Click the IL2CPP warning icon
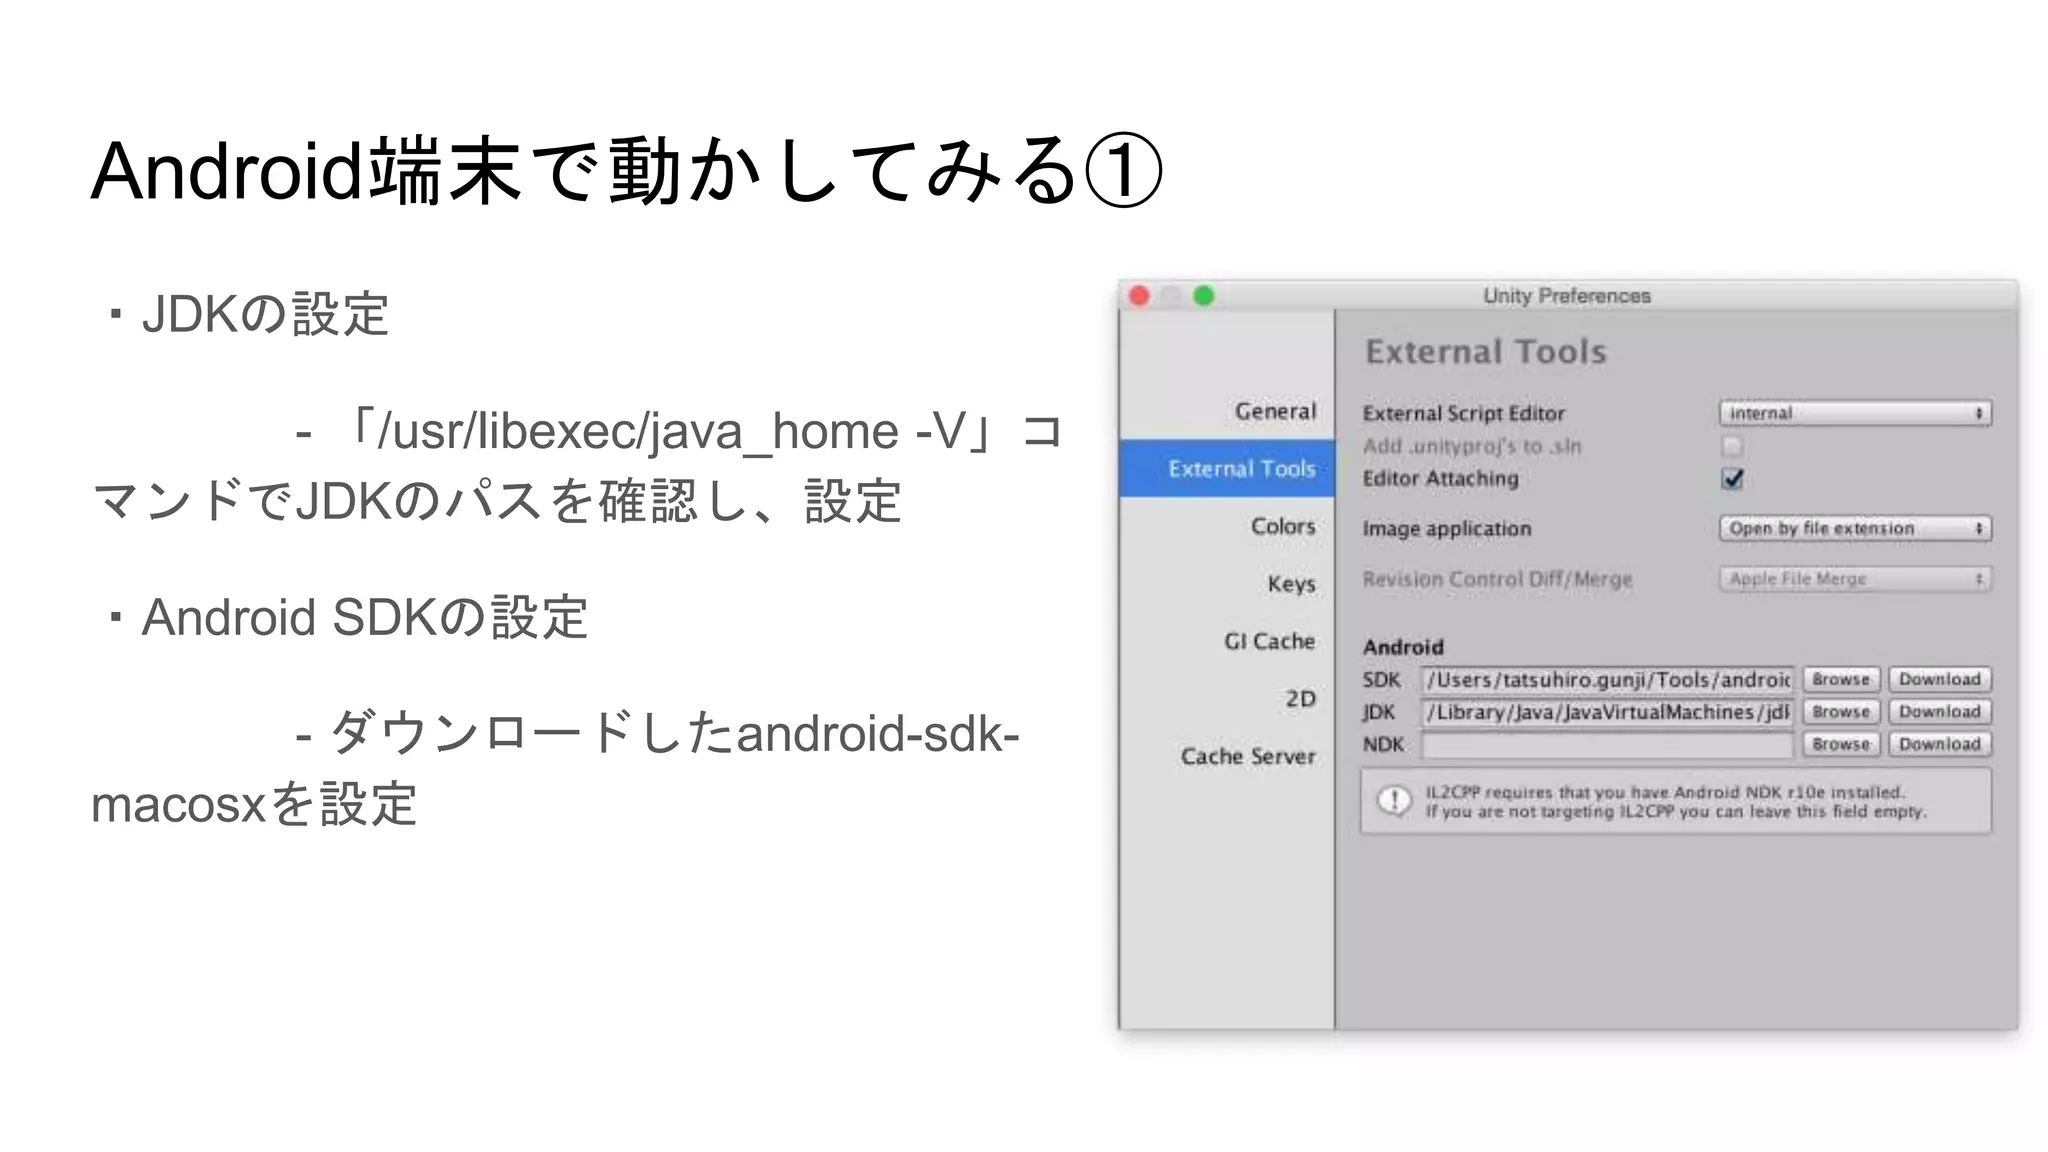2048x1152 pixels. (x=1394, y=801)
